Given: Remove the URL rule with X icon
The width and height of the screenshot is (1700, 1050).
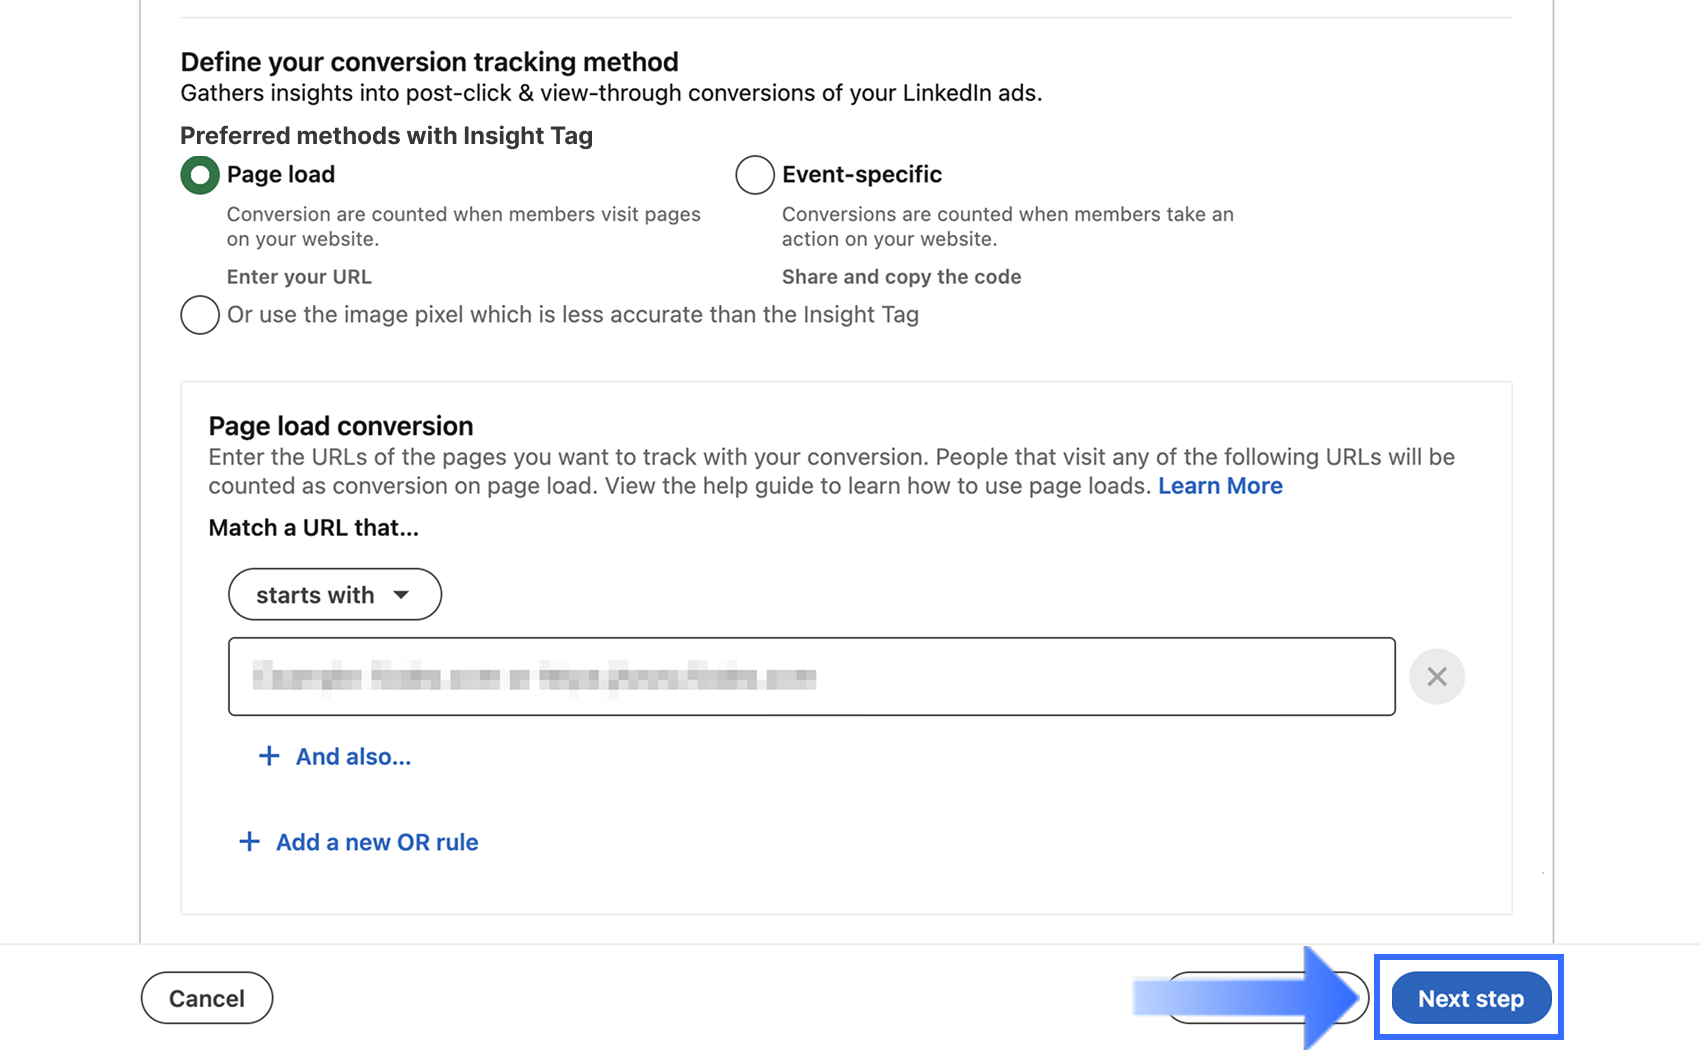Looking at the screenshot, I should pos(1437,677).
